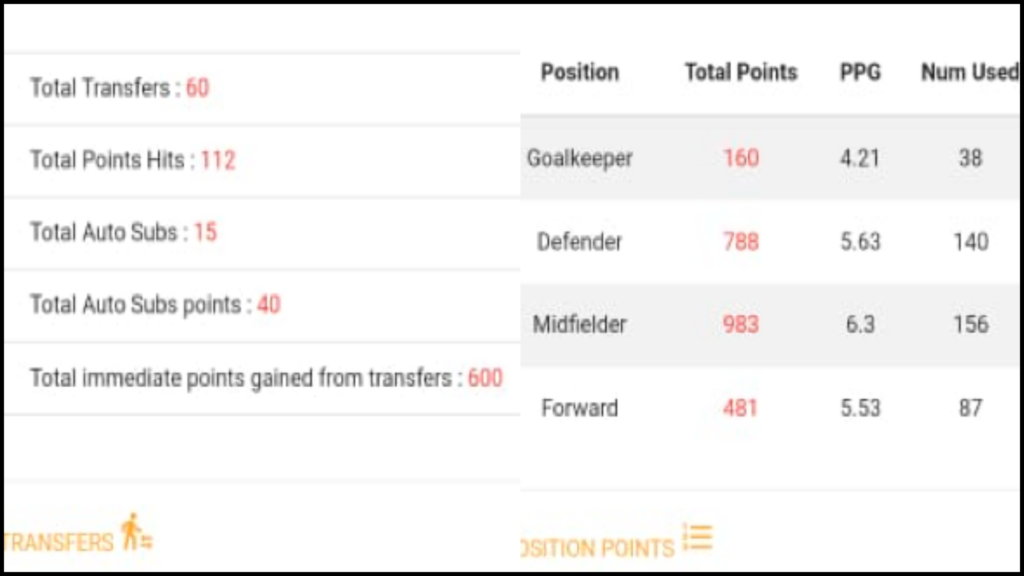Click the Total Transfers count 60
The width and height of the screenshot is (1024, 576).
(x=197, y=88)
